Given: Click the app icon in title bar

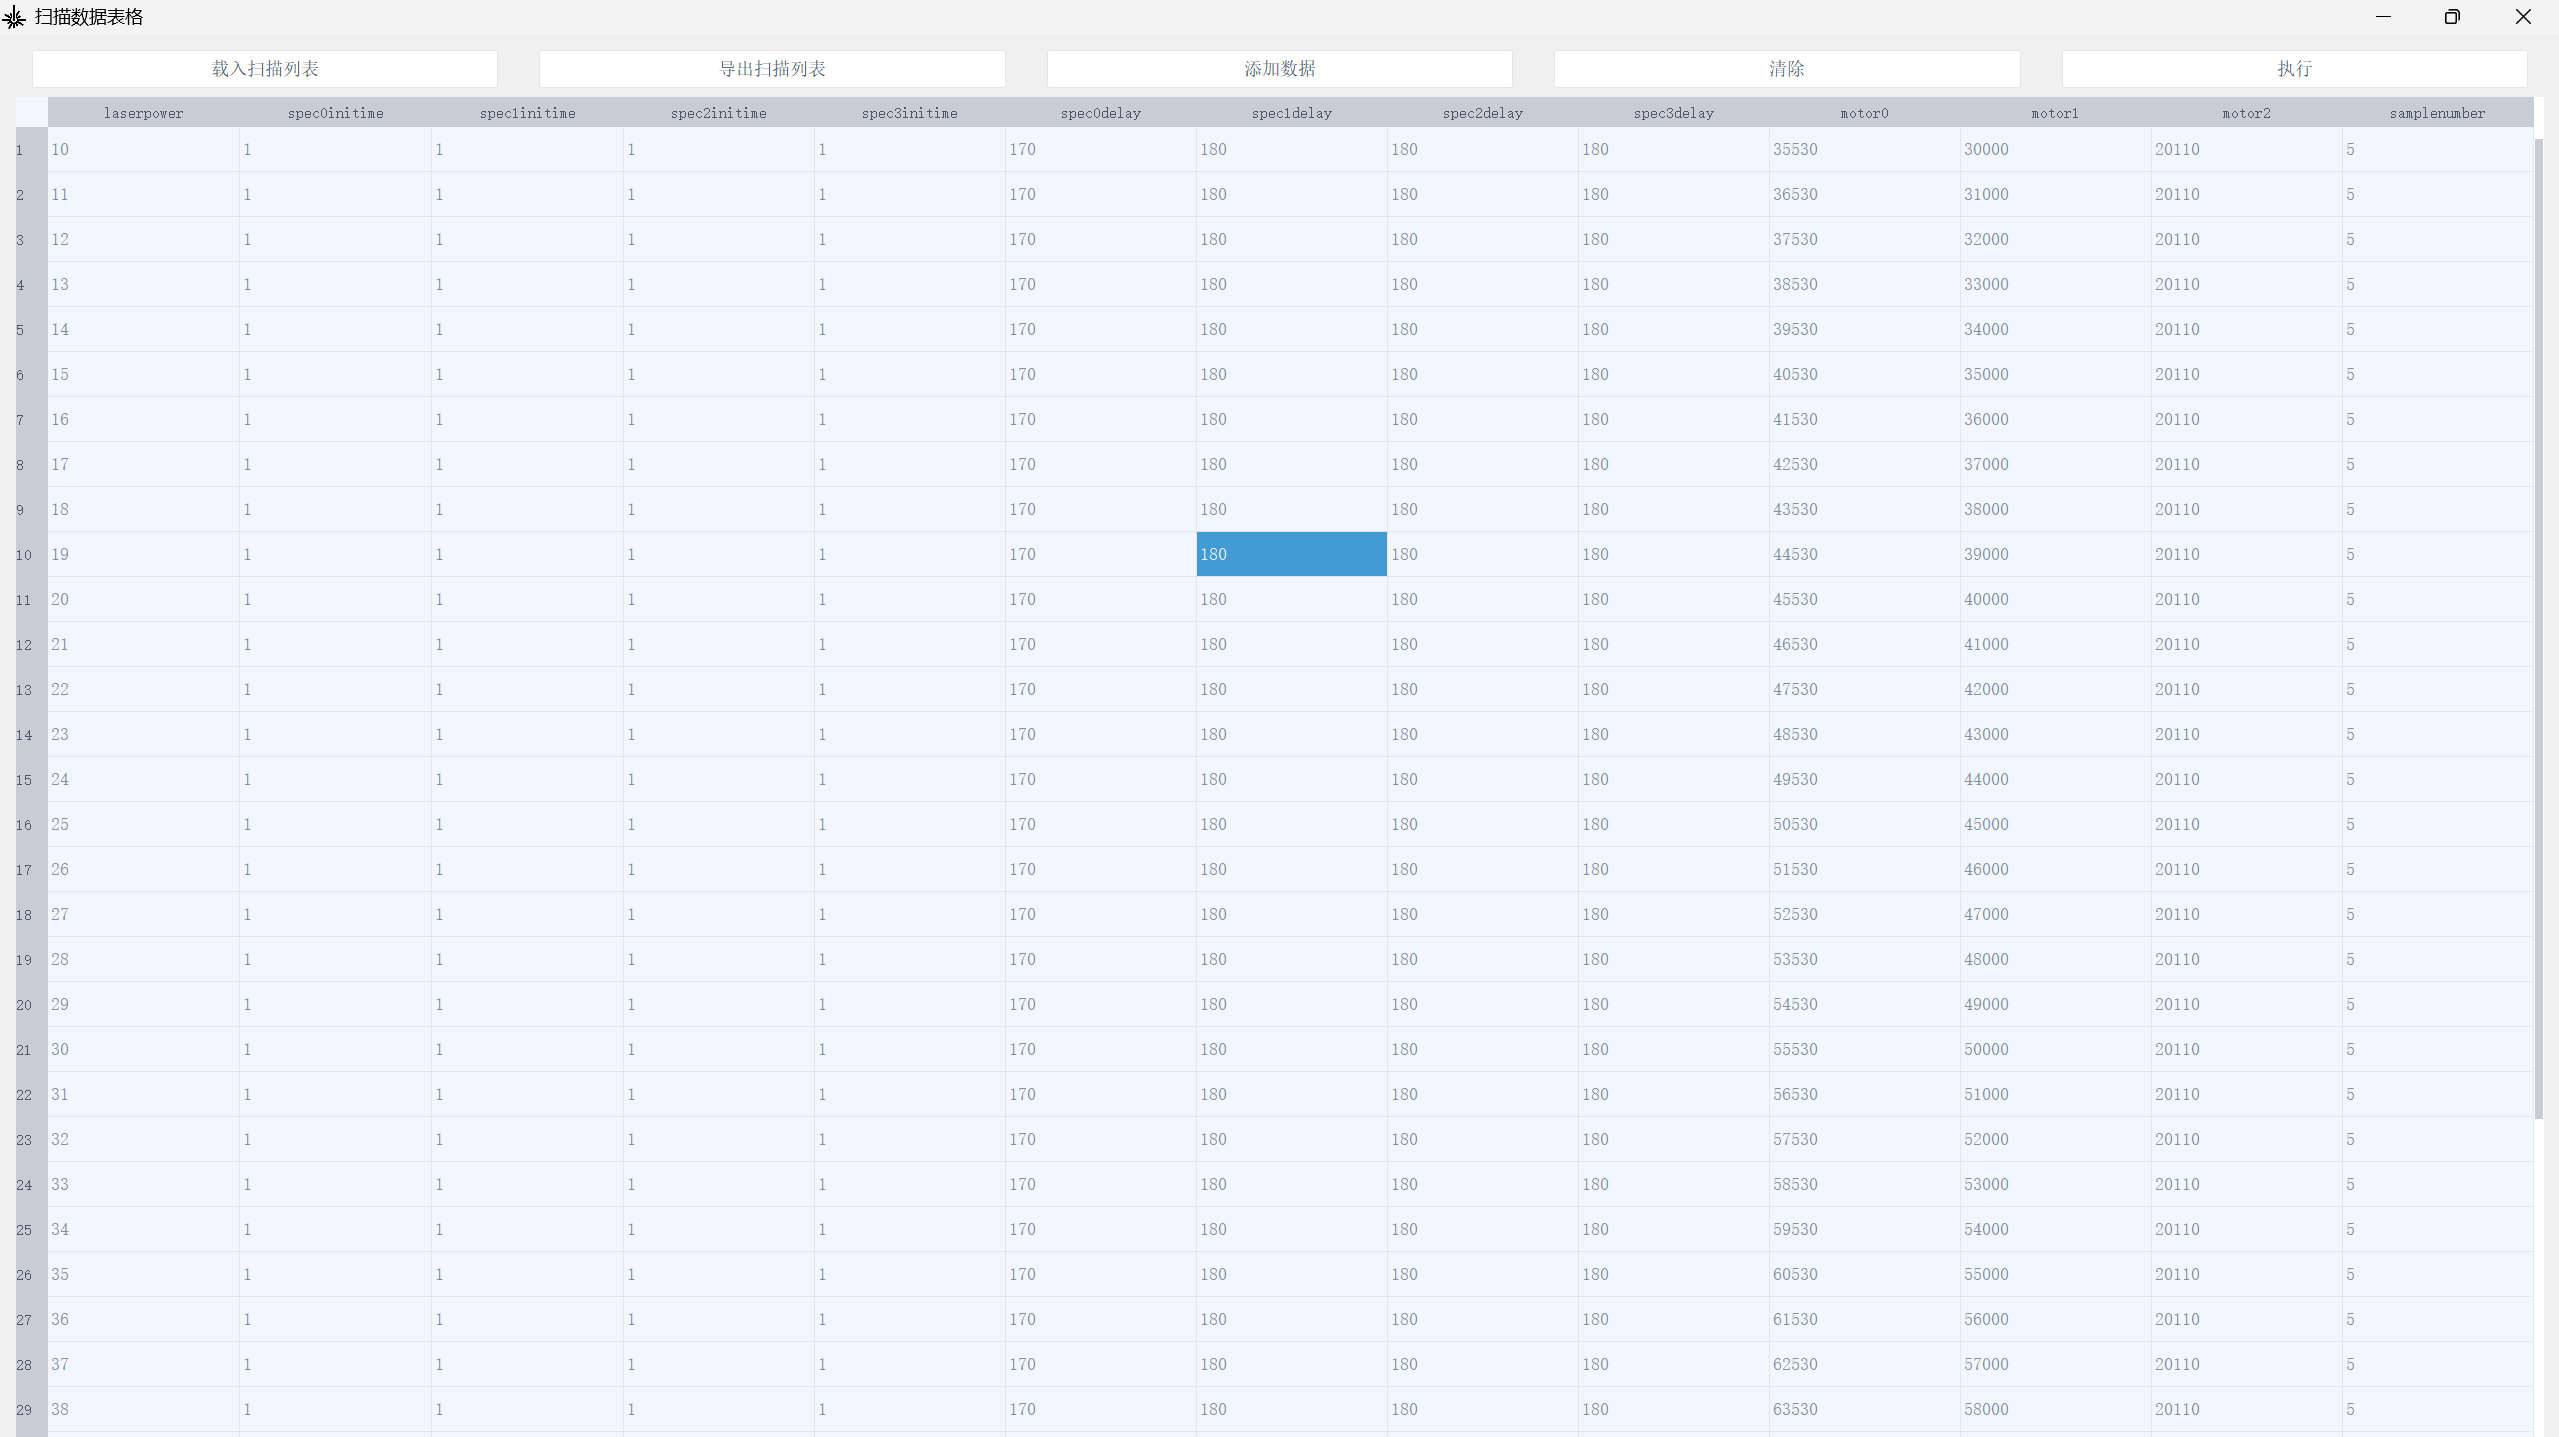Looking at the screenshot, I should [x=14, y=17].
